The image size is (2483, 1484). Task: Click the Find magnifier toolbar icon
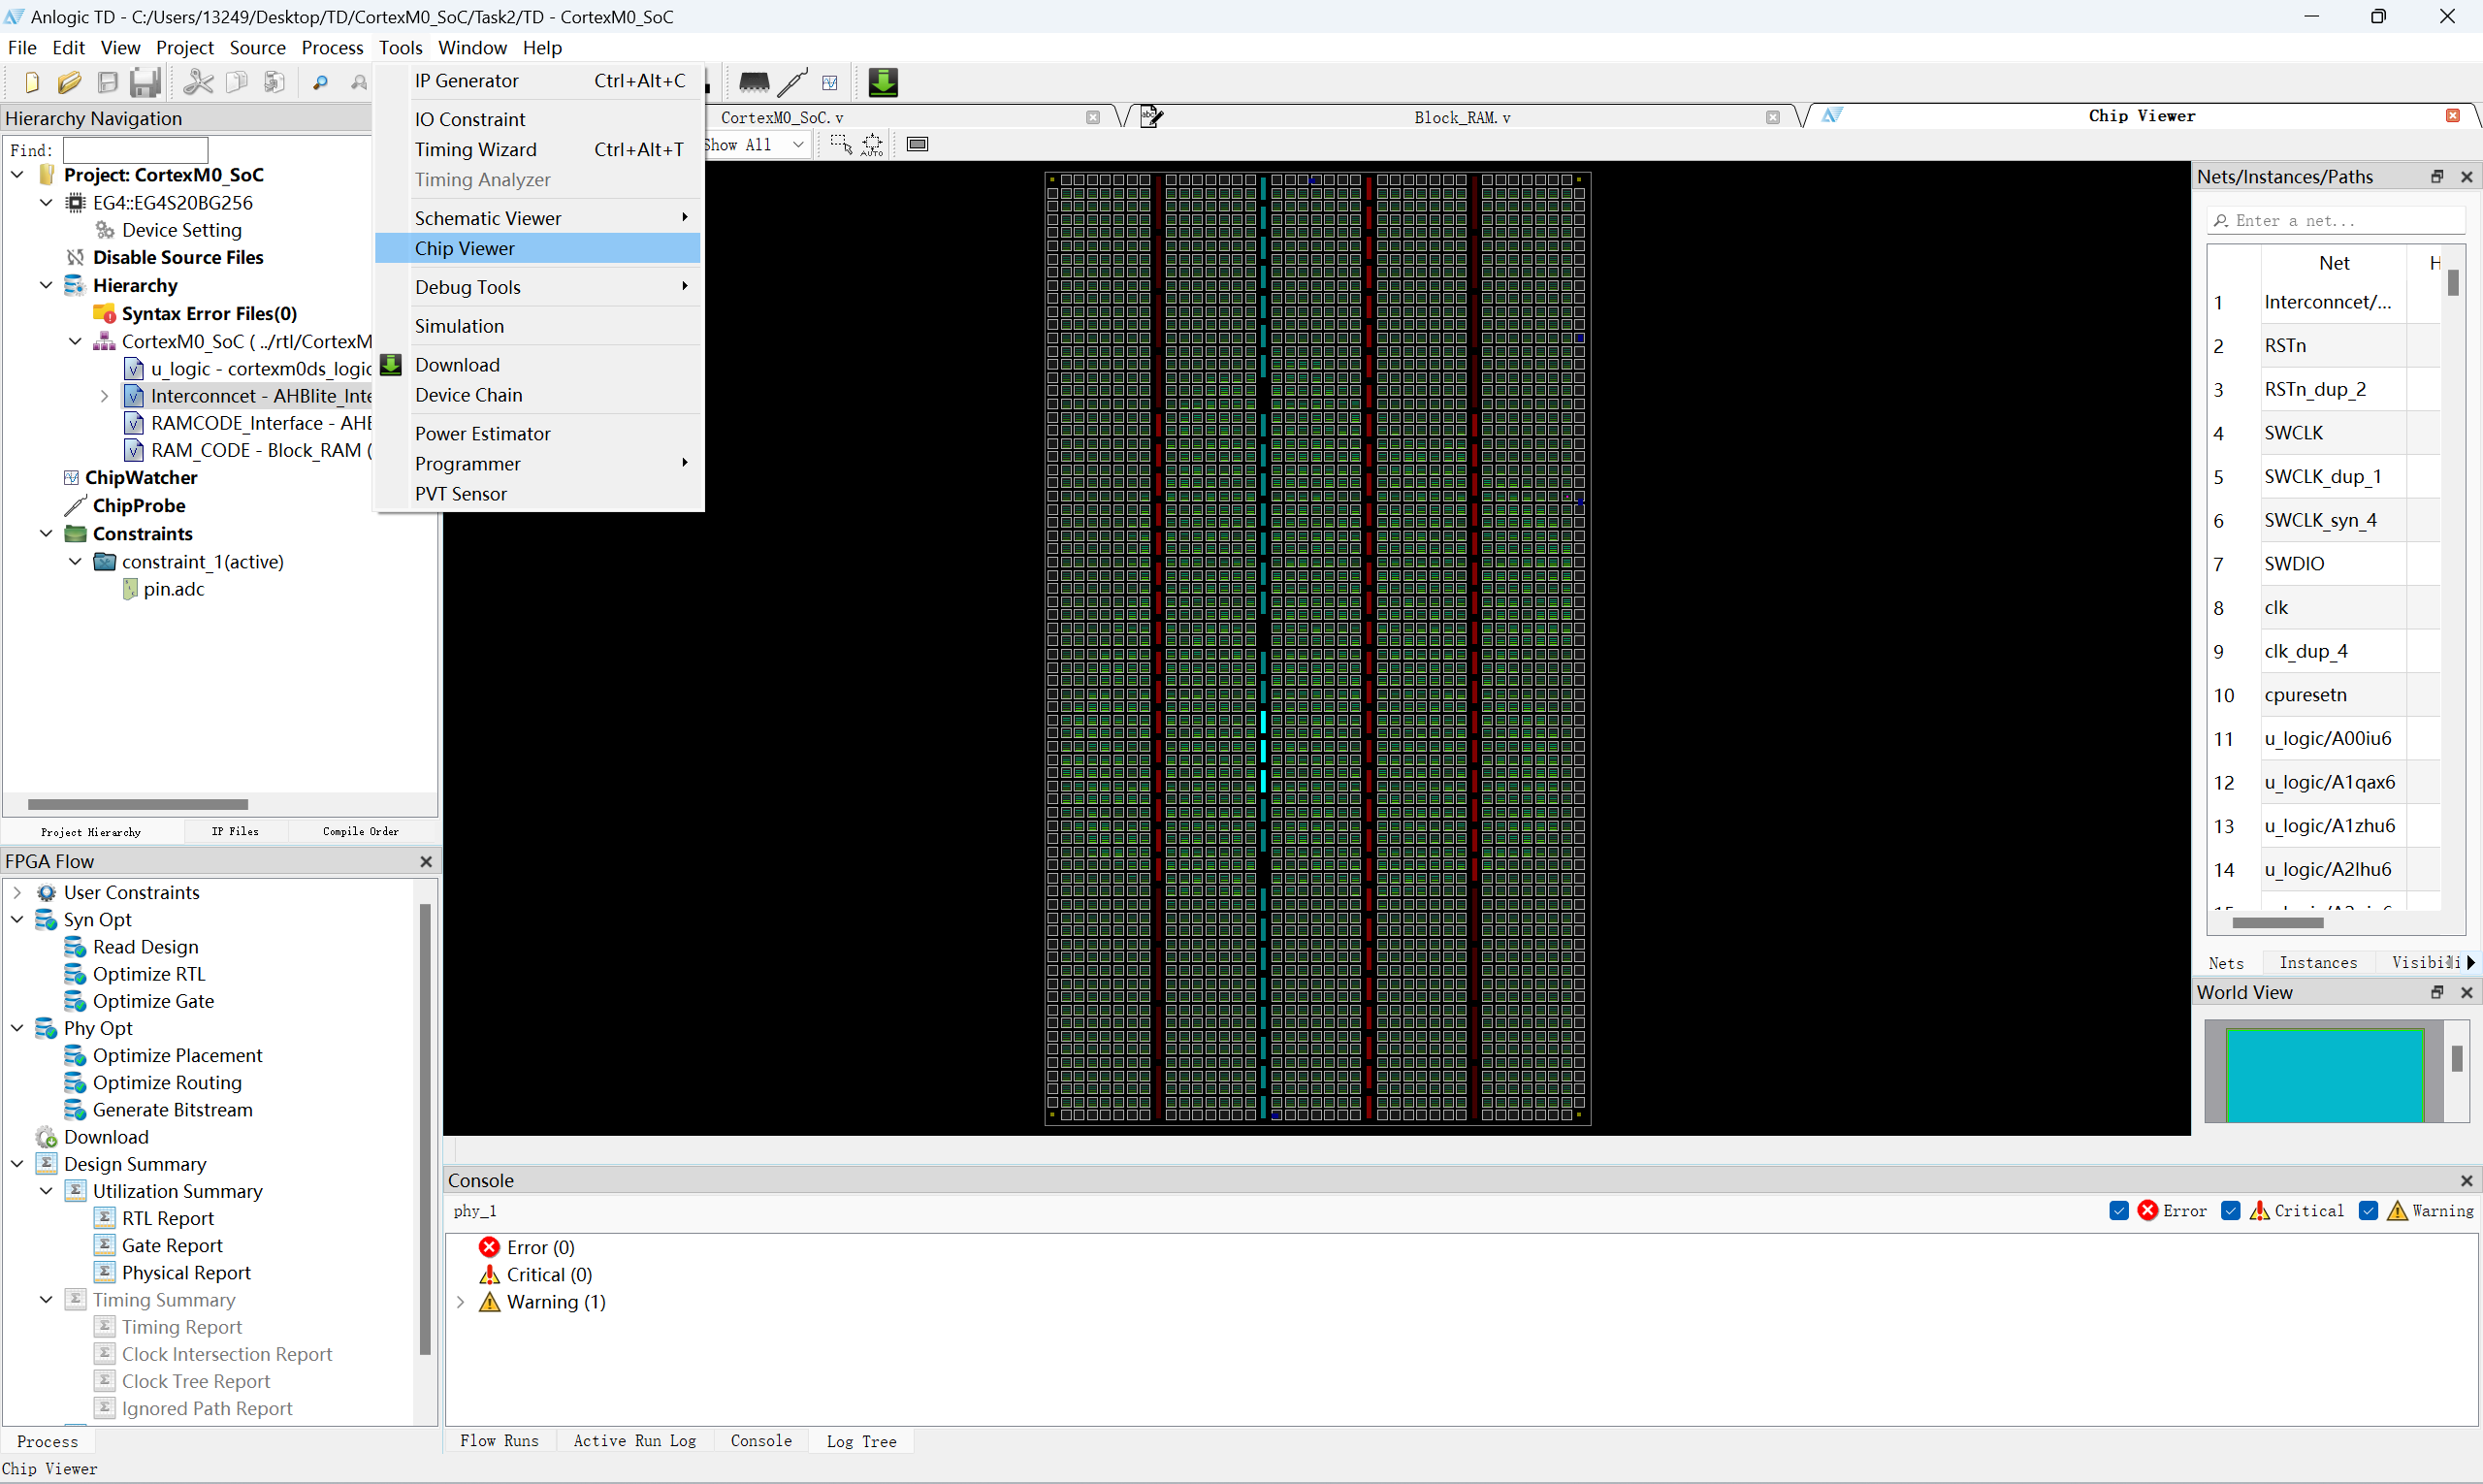click(x=320, y=82)
